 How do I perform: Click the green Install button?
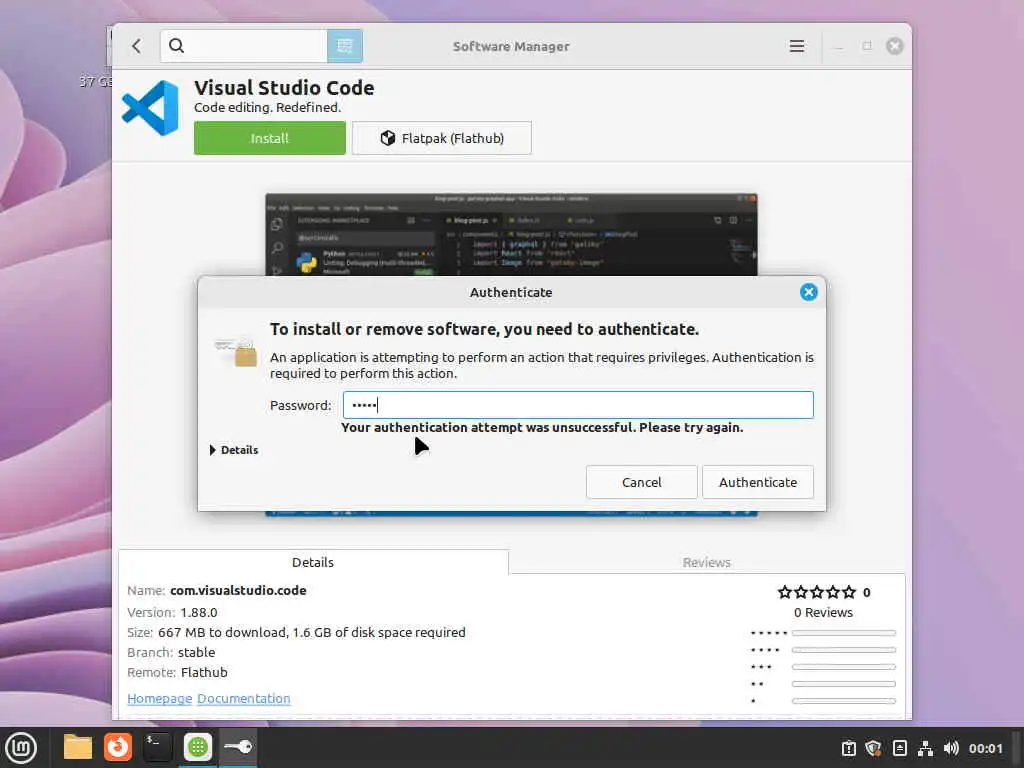point(270,138)
